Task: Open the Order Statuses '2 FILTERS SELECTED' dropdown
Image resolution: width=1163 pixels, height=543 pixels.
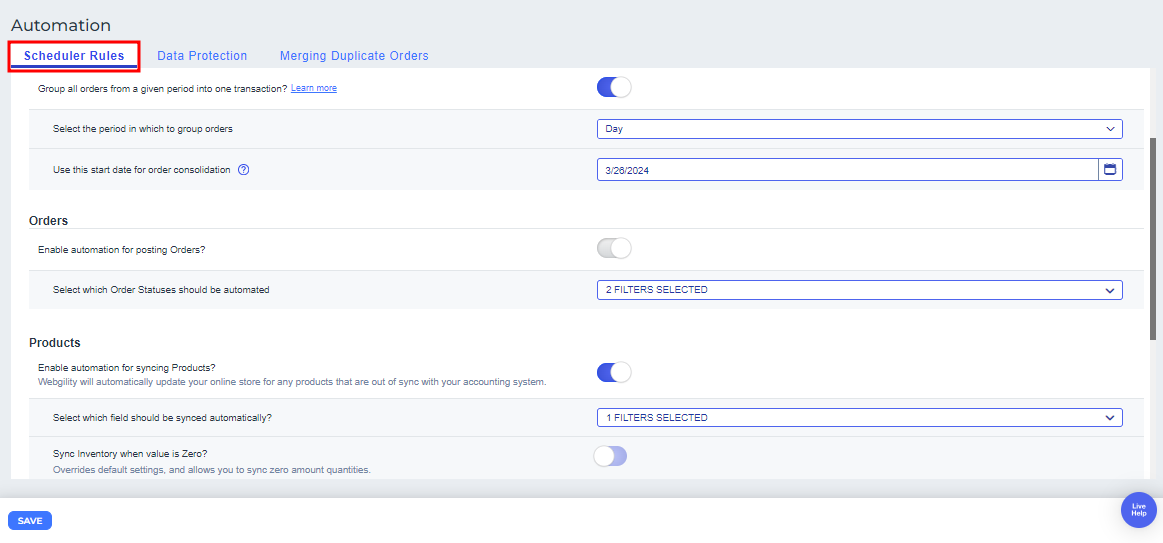Action: tap(850, 290)
